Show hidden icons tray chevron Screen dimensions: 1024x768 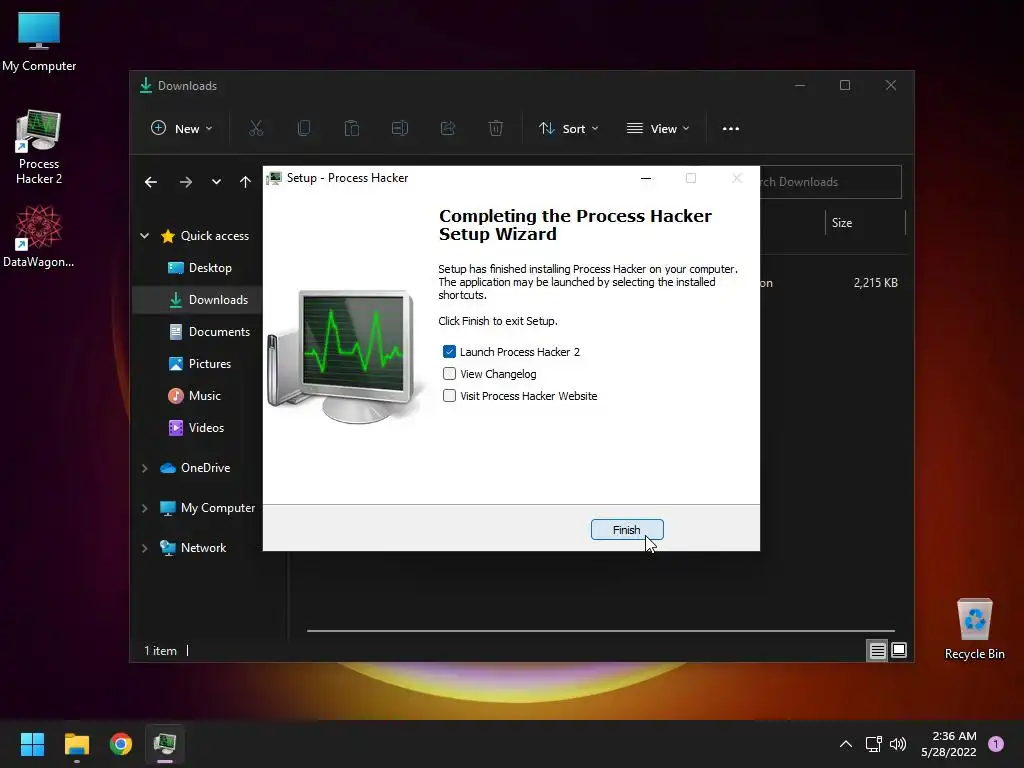pyautogui.click(x=846, y=744)
